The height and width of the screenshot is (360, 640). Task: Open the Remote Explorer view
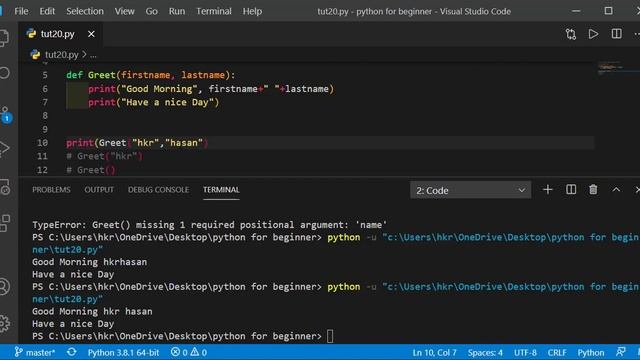4,187
